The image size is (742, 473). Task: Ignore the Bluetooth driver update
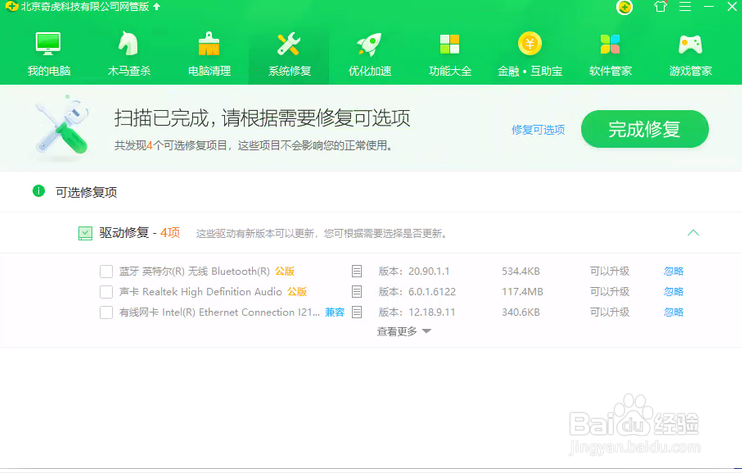[x=673, y=271]
